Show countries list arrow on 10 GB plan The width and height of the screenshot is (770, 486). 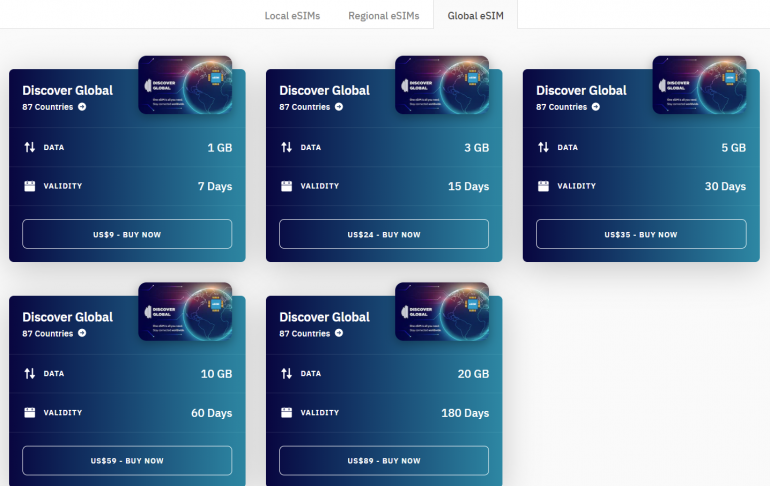tap(82, 333)
